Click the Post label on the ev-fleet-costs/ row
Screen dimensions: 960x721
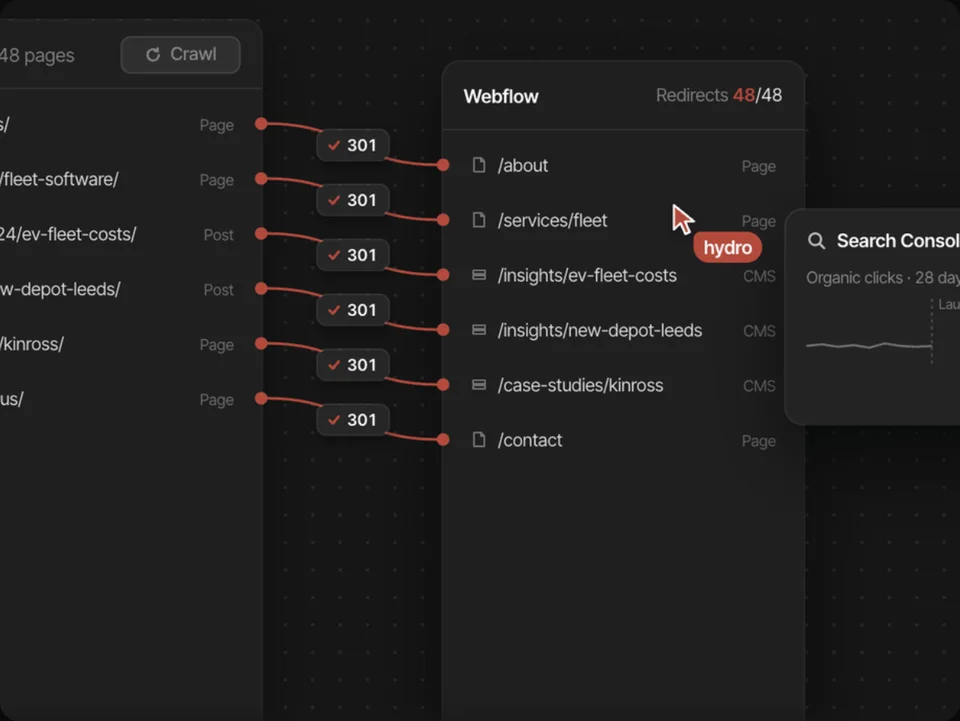(x=219, y=235)
